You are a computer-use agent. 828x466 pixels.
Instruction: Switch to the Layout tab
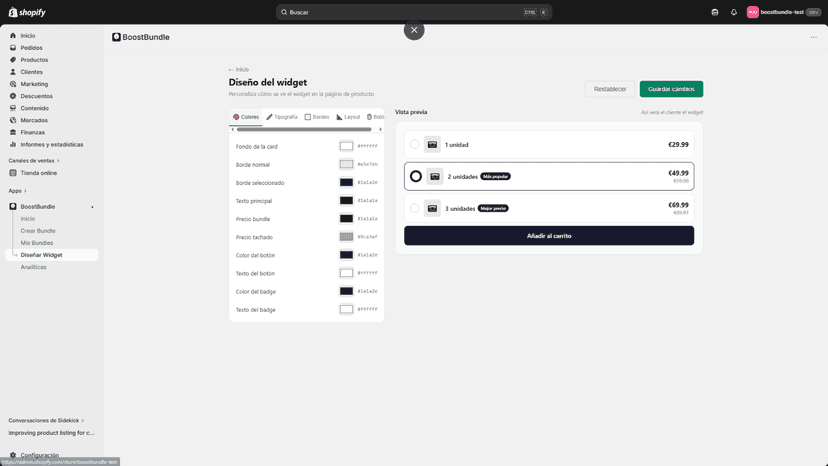348,117
